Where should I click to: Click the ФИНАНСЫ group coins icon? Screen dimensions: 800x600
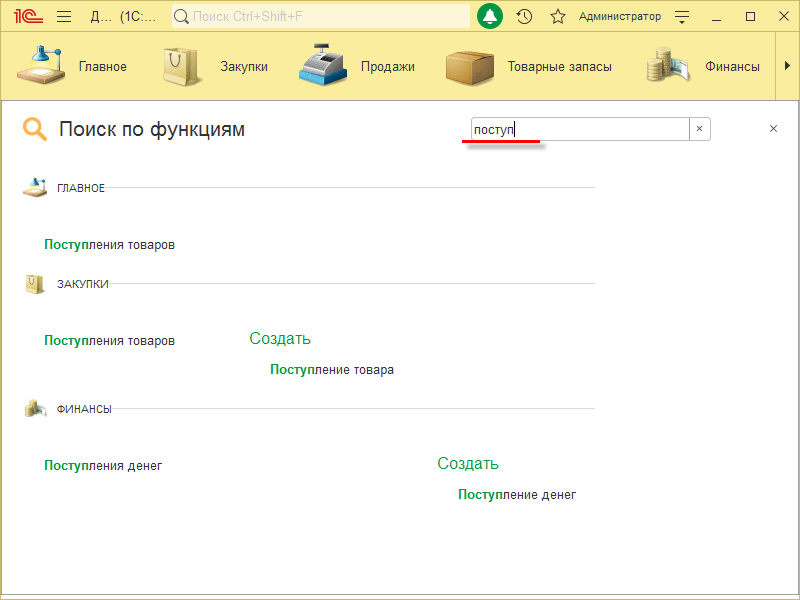35,409
